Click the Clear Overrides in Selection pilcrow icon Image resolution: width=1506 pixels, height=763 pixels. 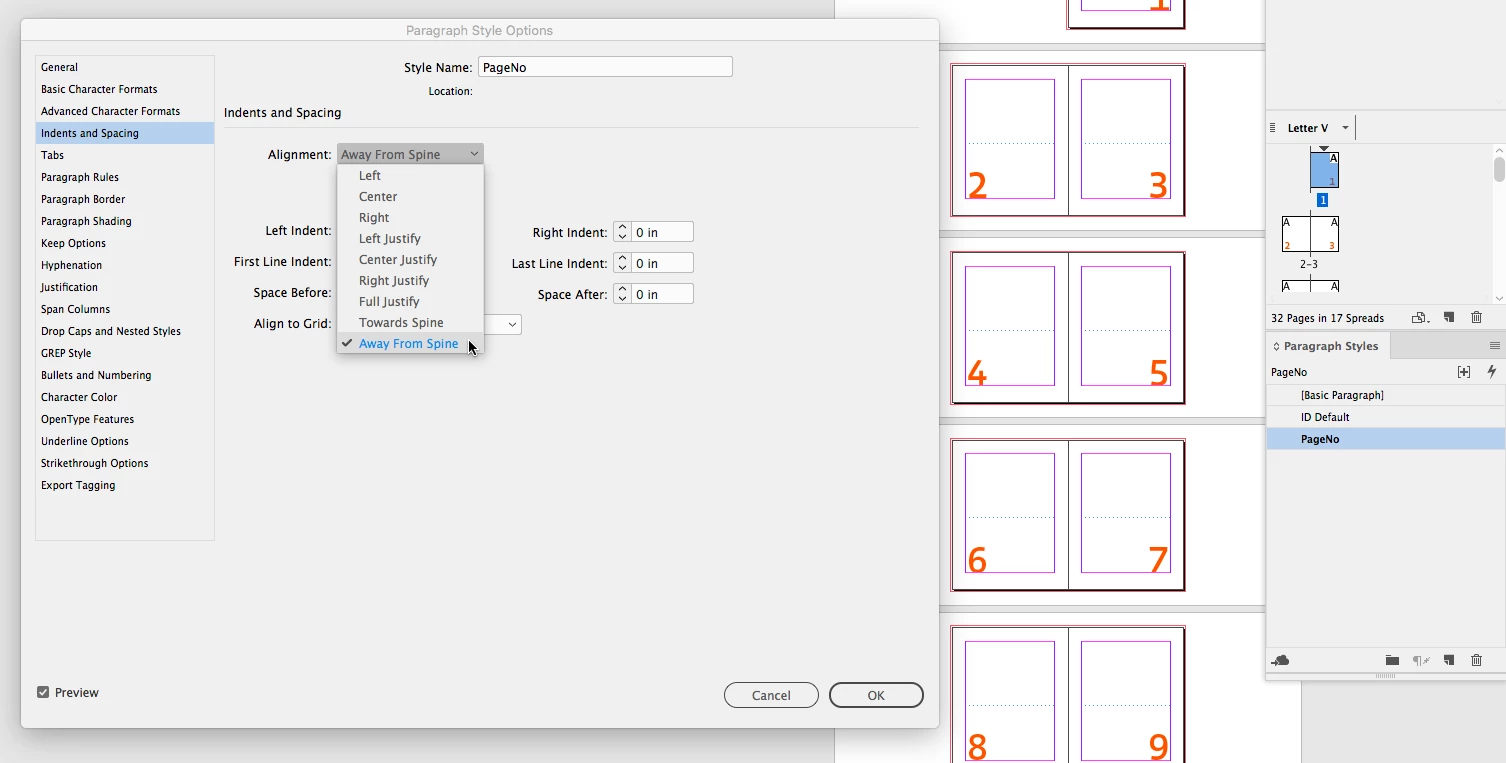1420,661
